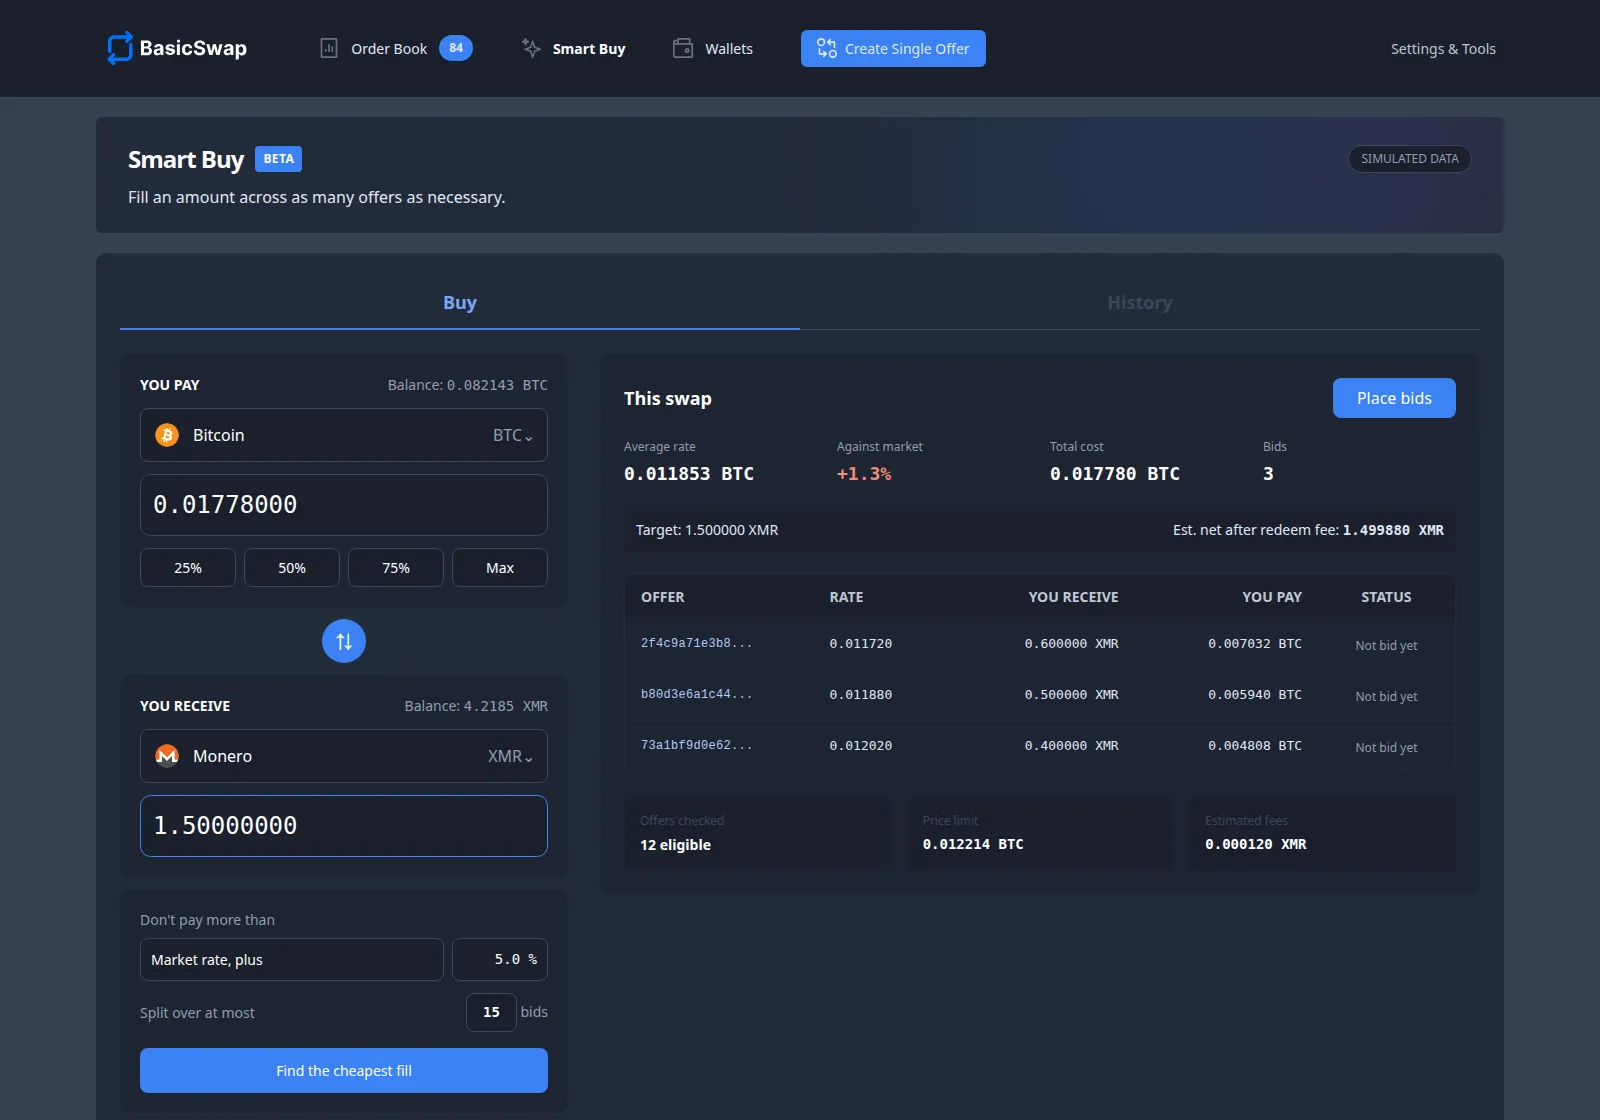
Task: Select the 75% amount preset
Action: [396, 567]
